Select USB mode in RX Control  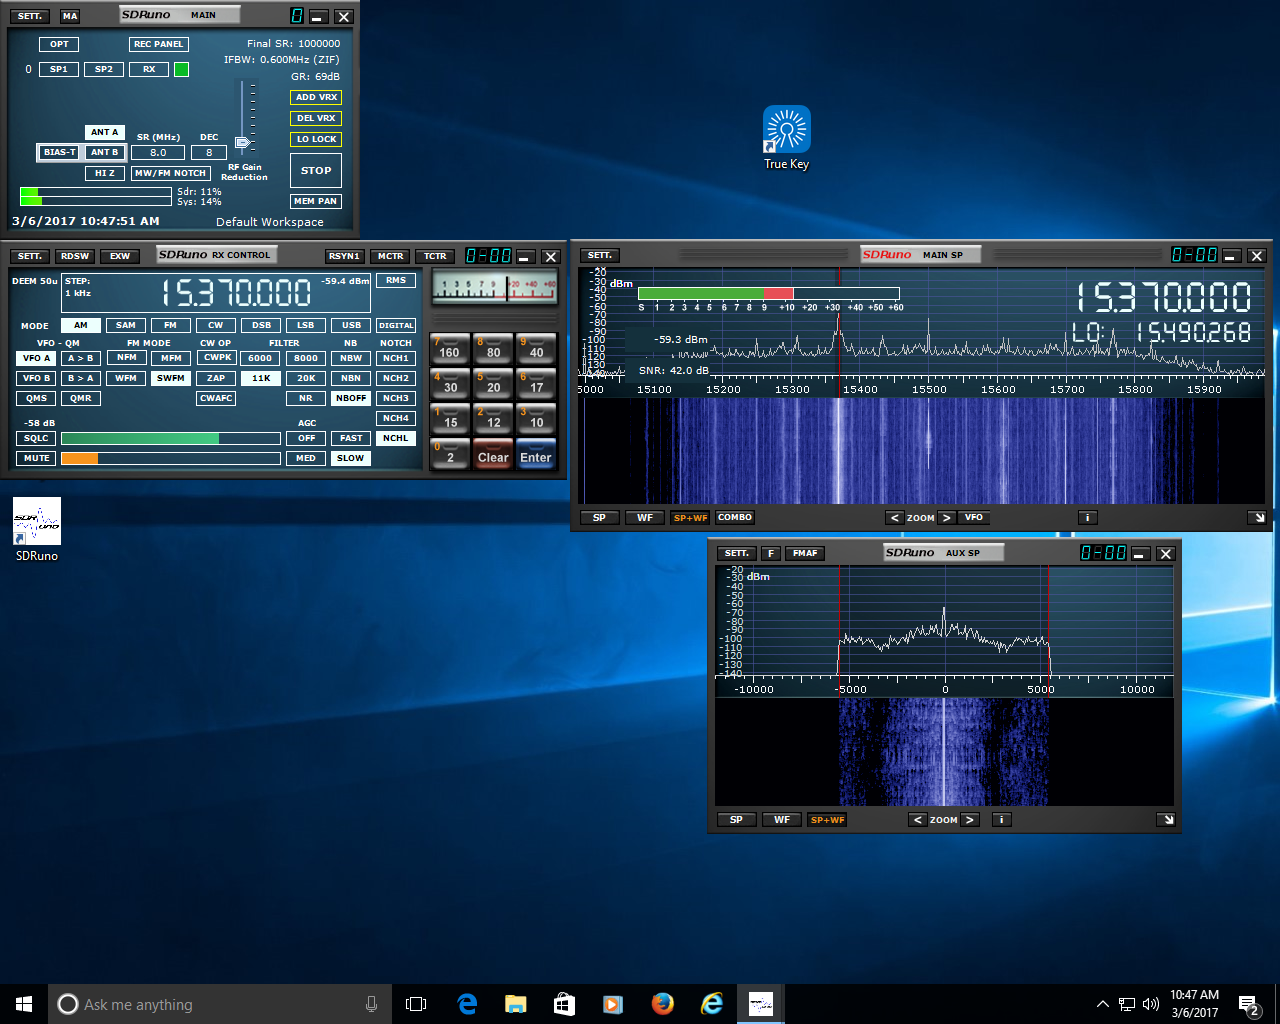point(351,325)
